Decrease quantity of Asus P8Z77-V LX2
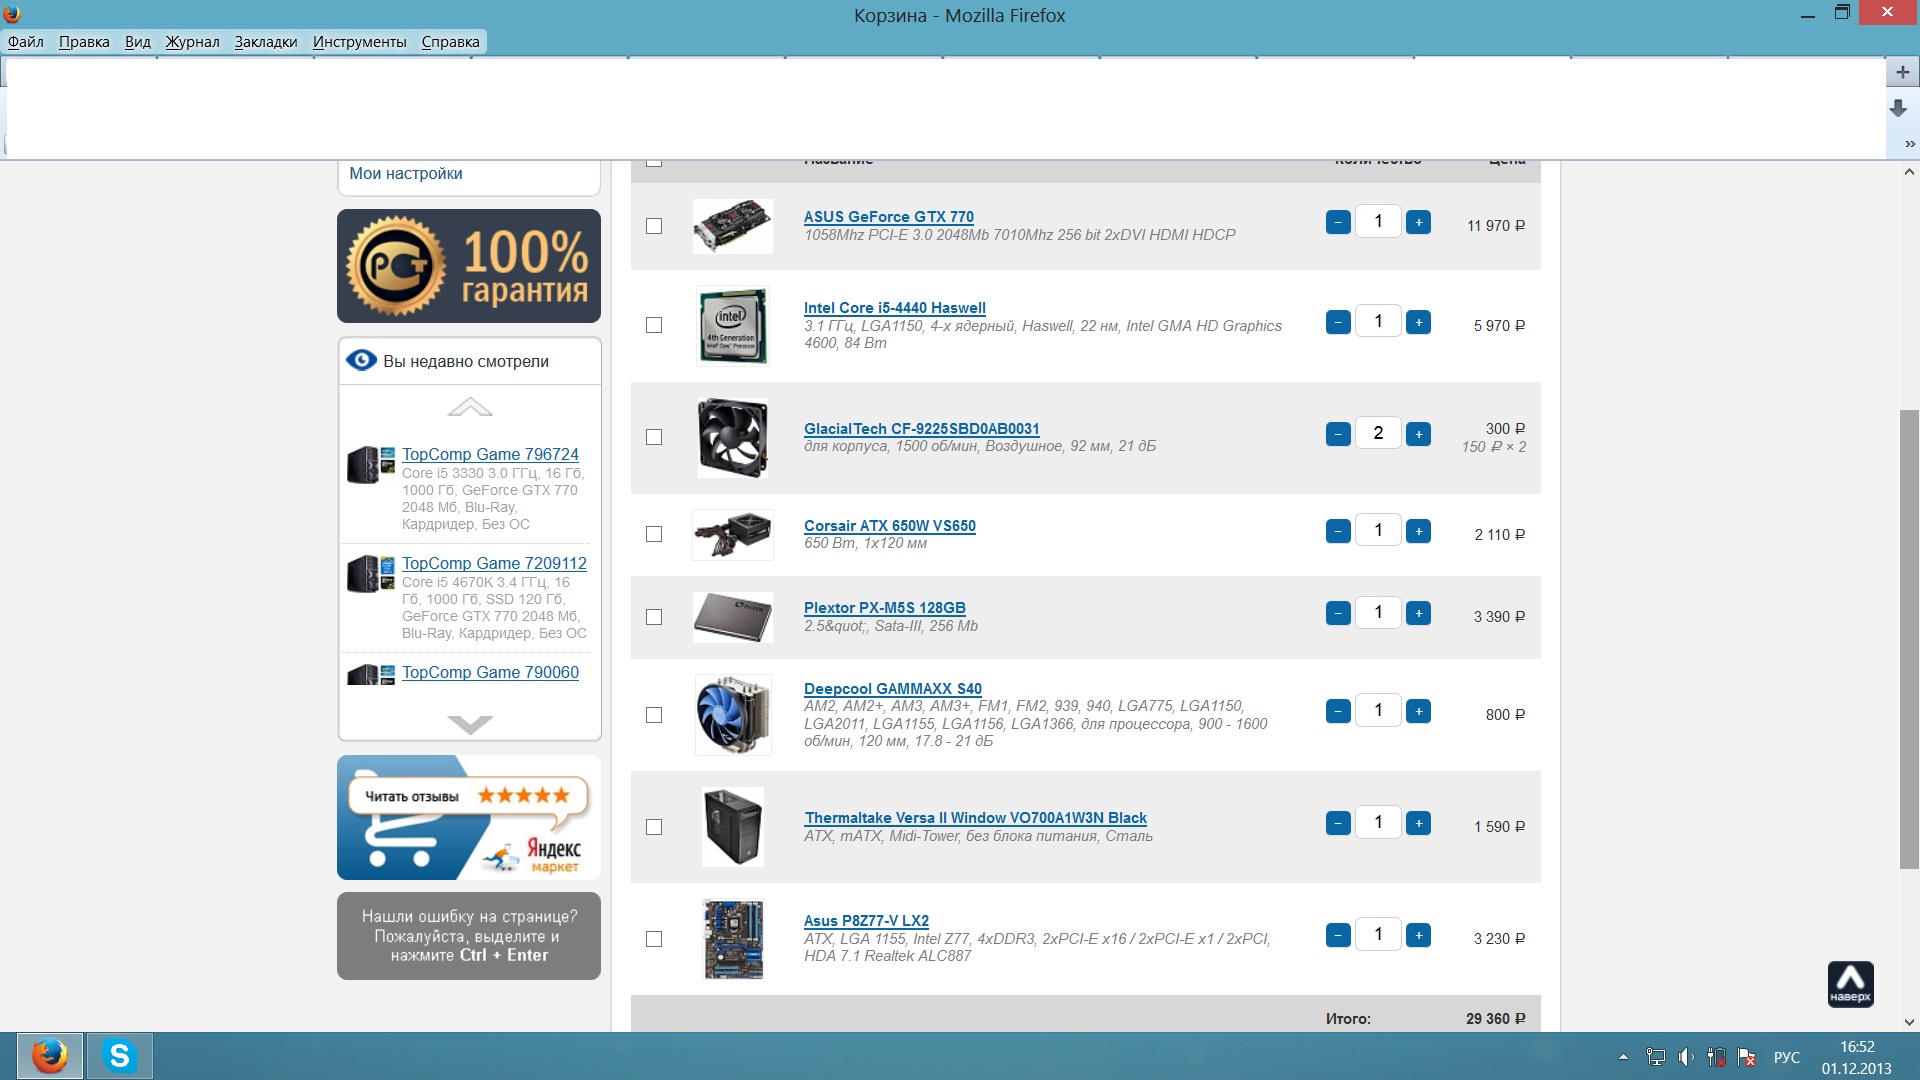Screen dimensions: 1920x1080 [x=1338, y=935]
